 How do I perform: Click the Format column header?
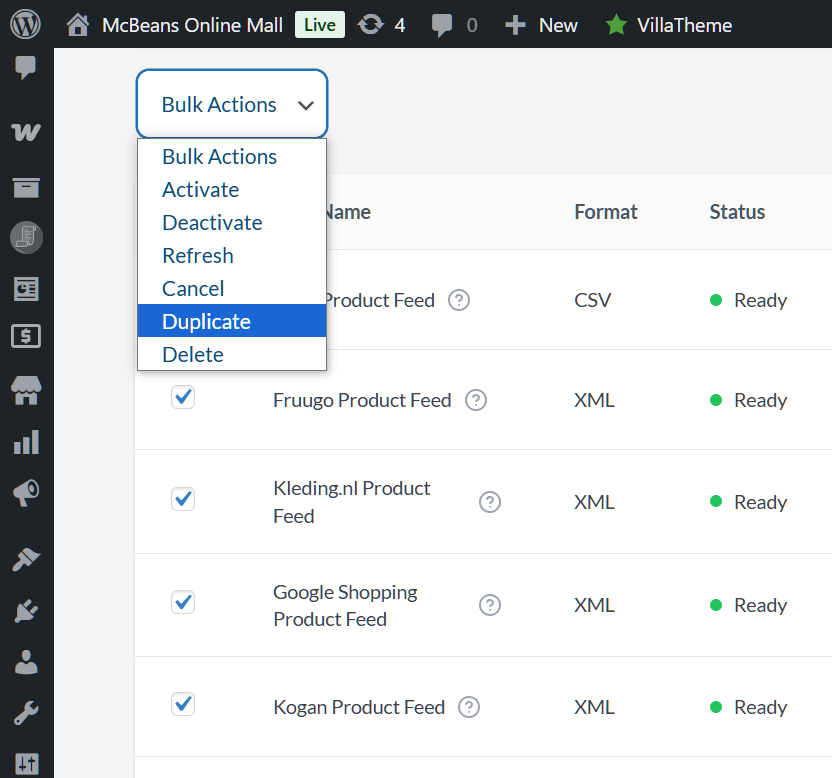[x=606, y=212]
